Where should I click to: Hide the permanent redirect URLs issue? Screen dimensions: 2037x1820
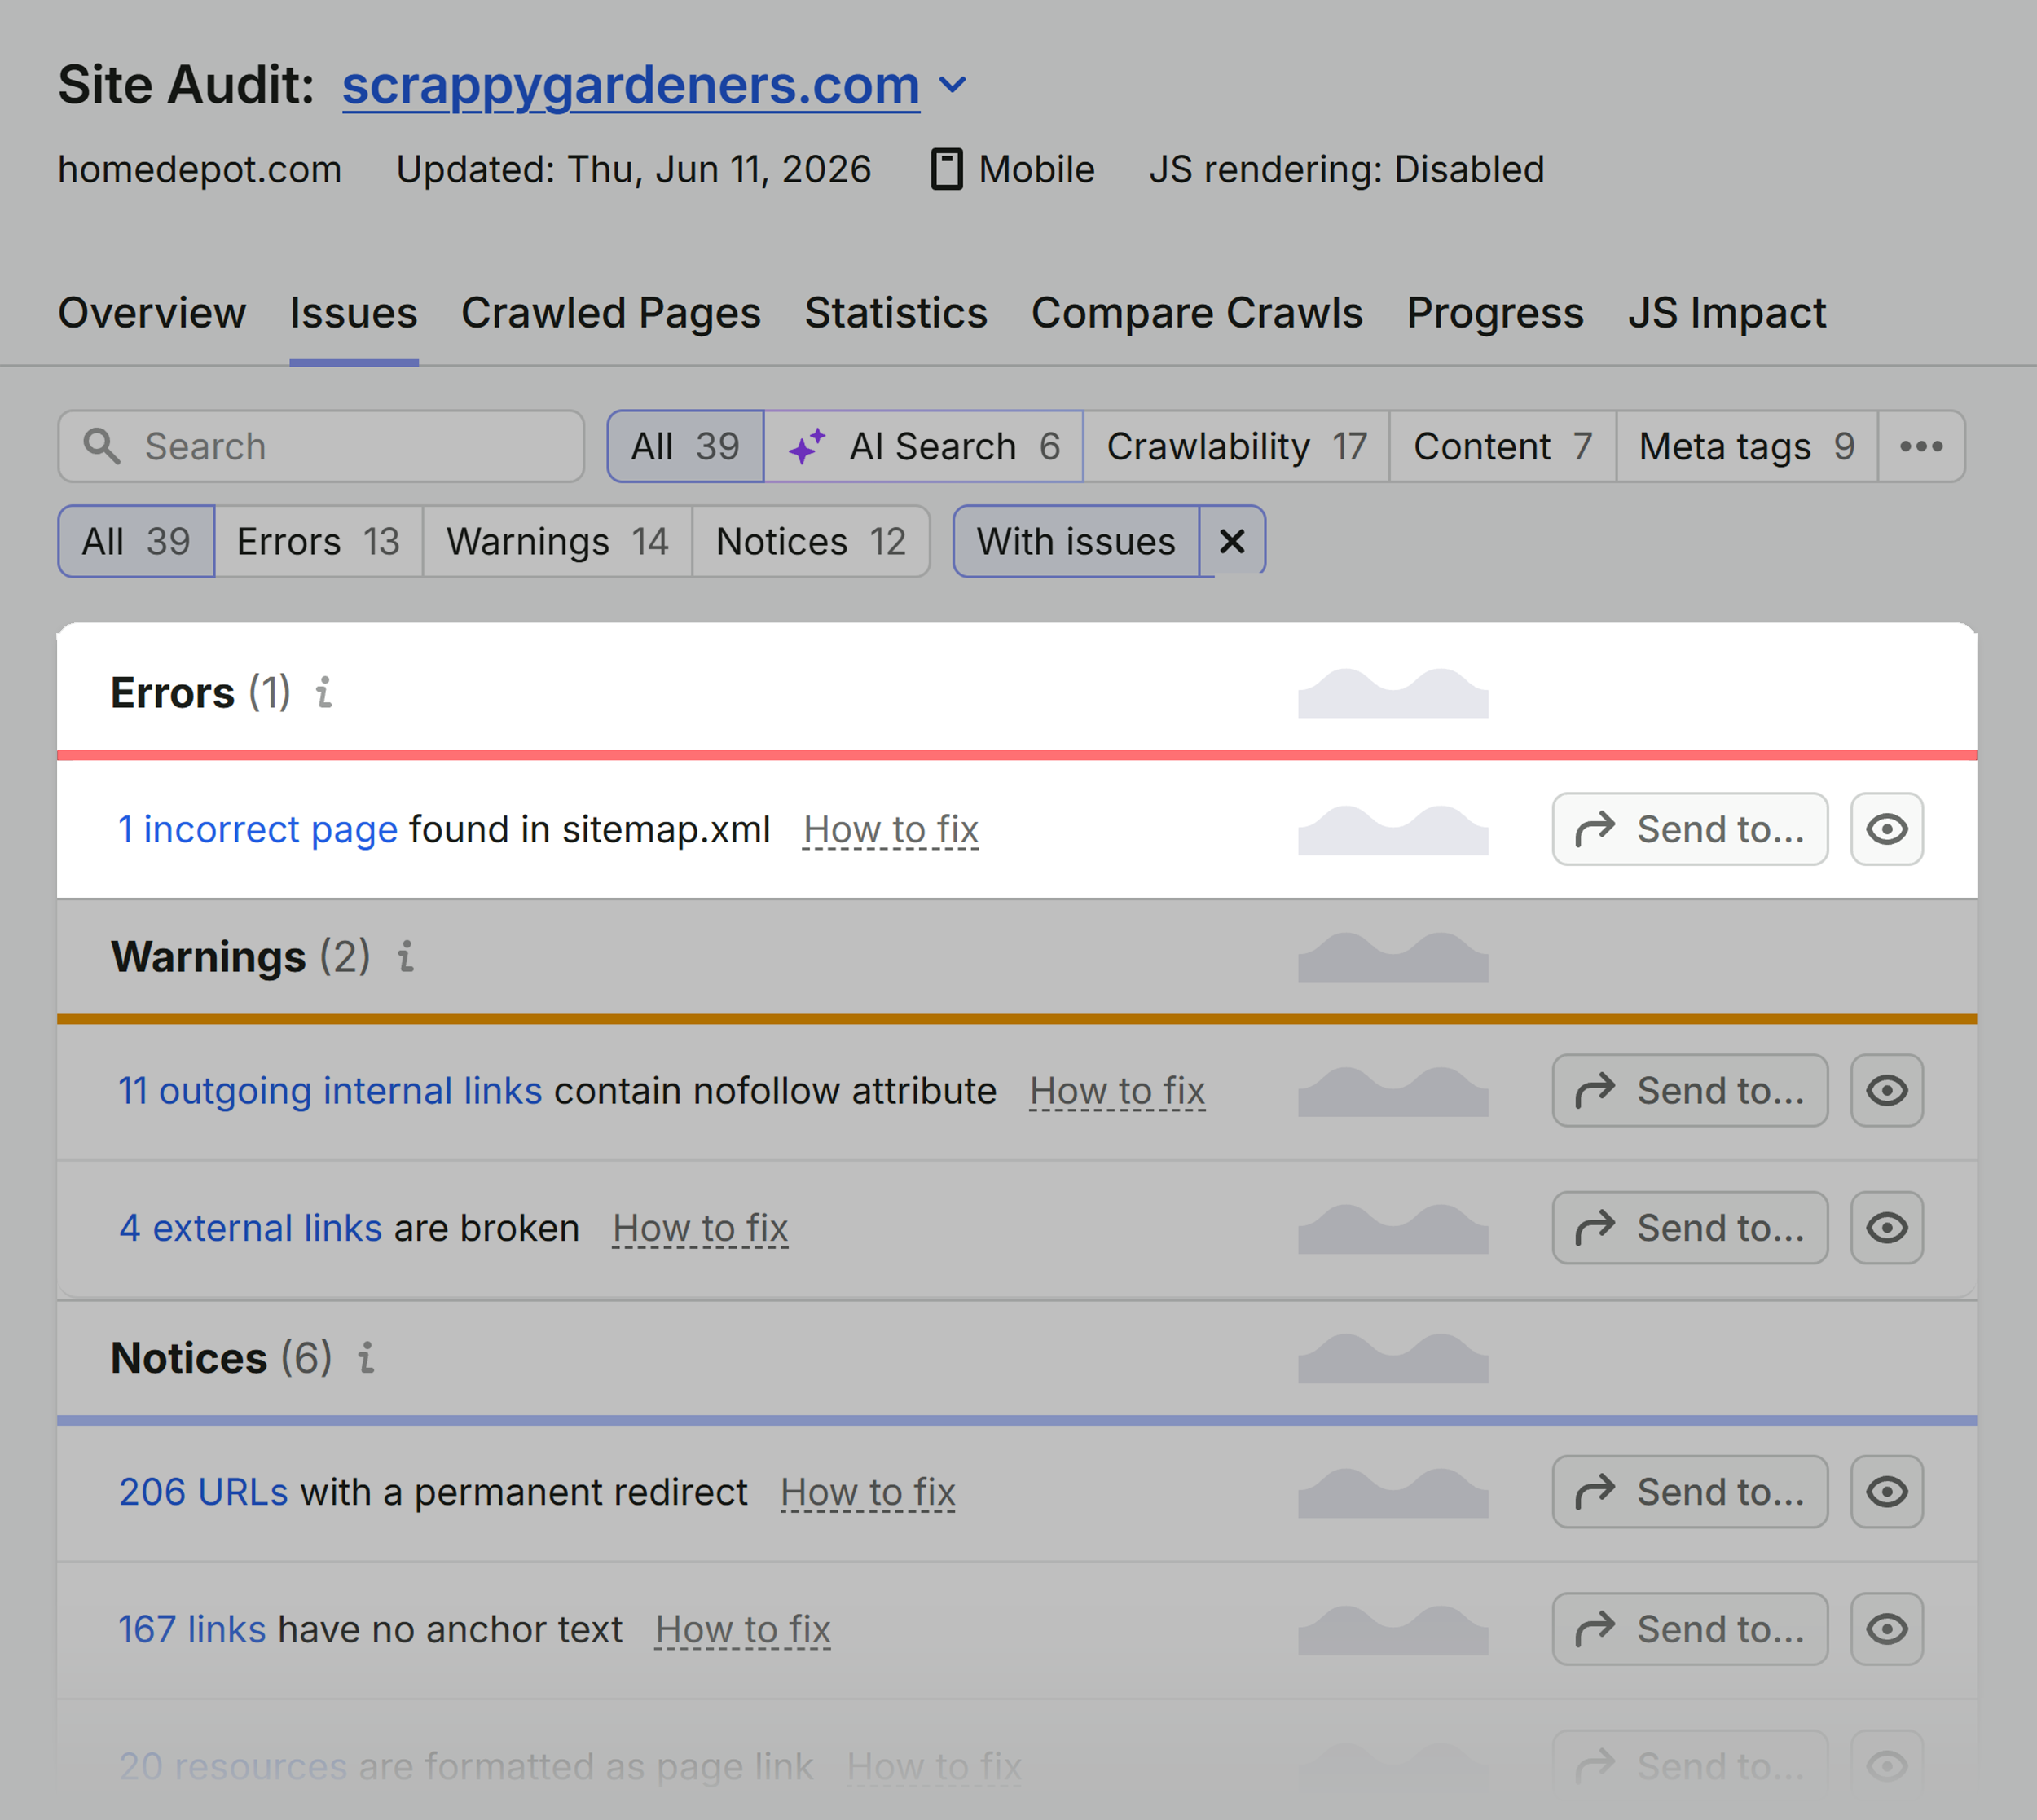(x=1887, y=1491)
